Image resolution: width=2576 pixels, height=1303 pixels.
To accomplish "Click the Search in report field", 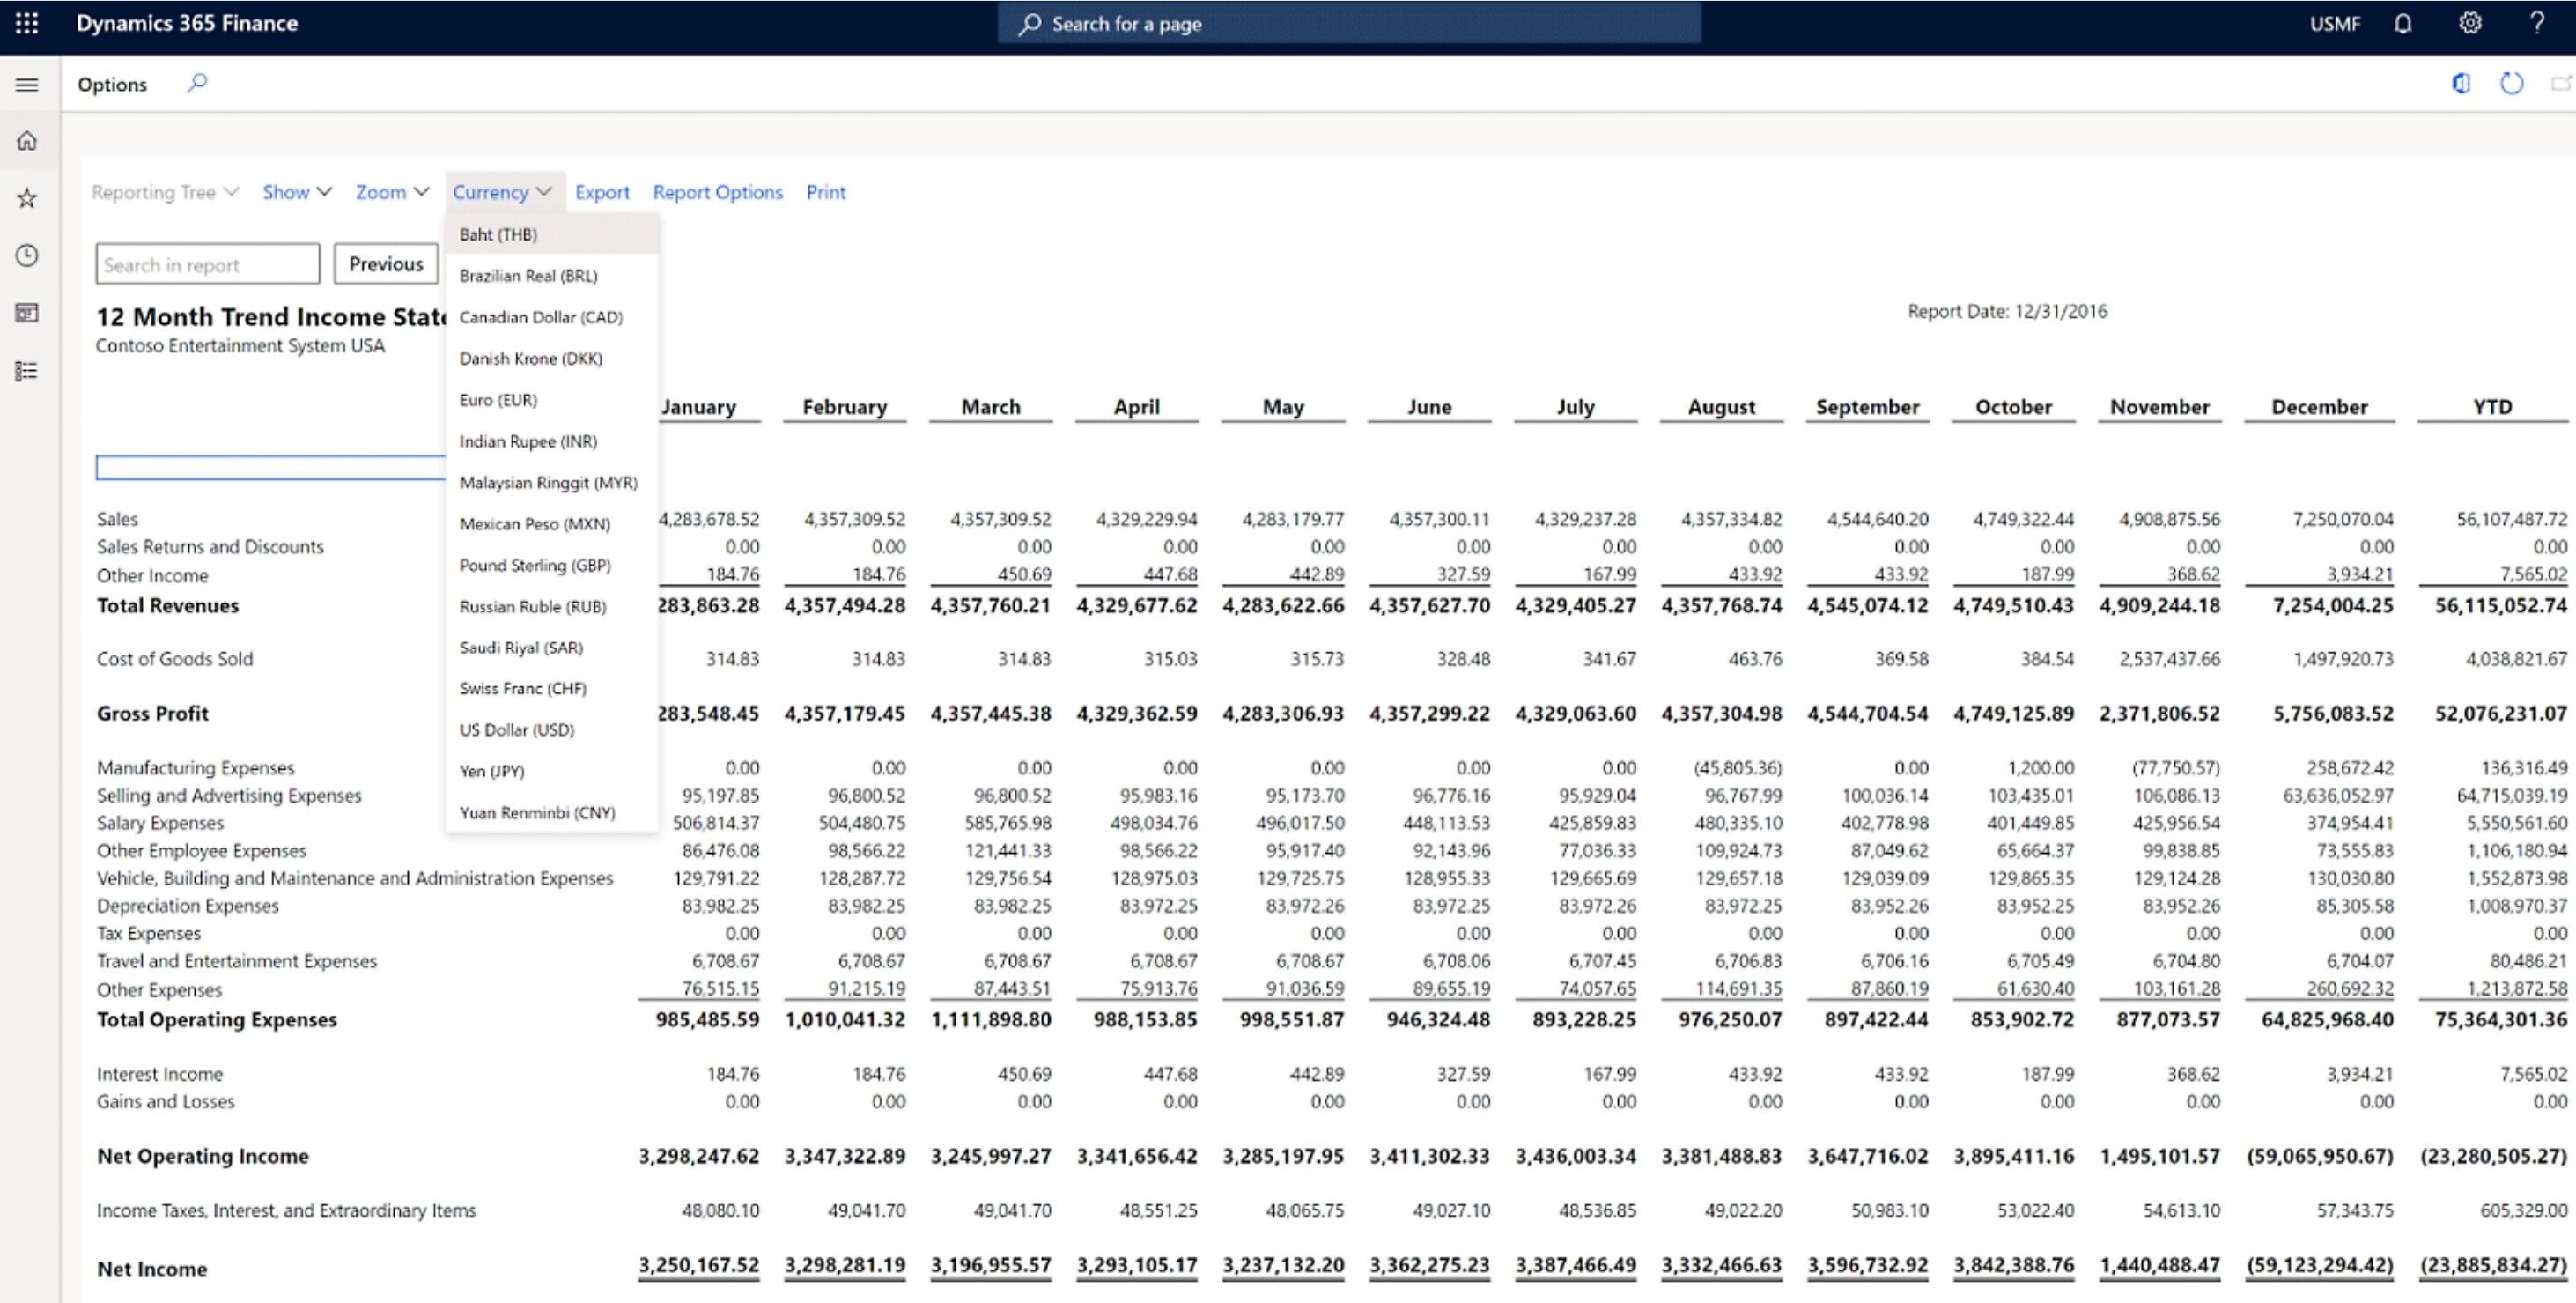I will 207,265.
